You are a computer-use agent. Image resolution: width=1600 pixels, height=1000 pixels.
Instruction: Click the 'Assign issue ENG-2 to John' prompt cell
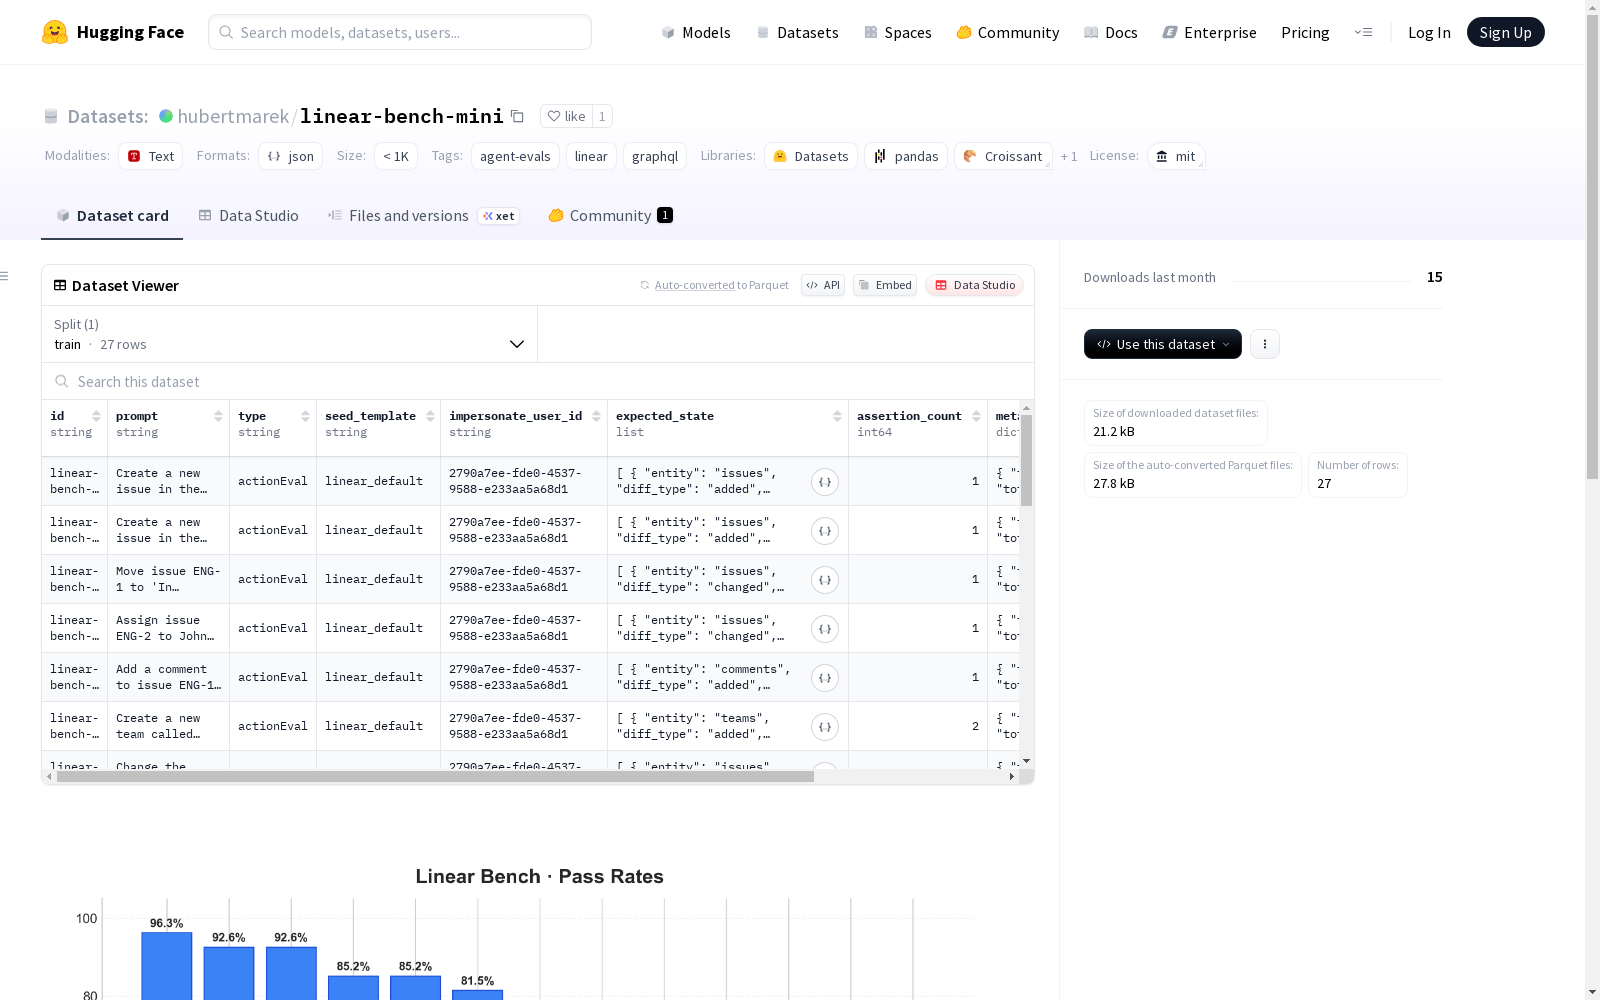click(x=168, y=628)
